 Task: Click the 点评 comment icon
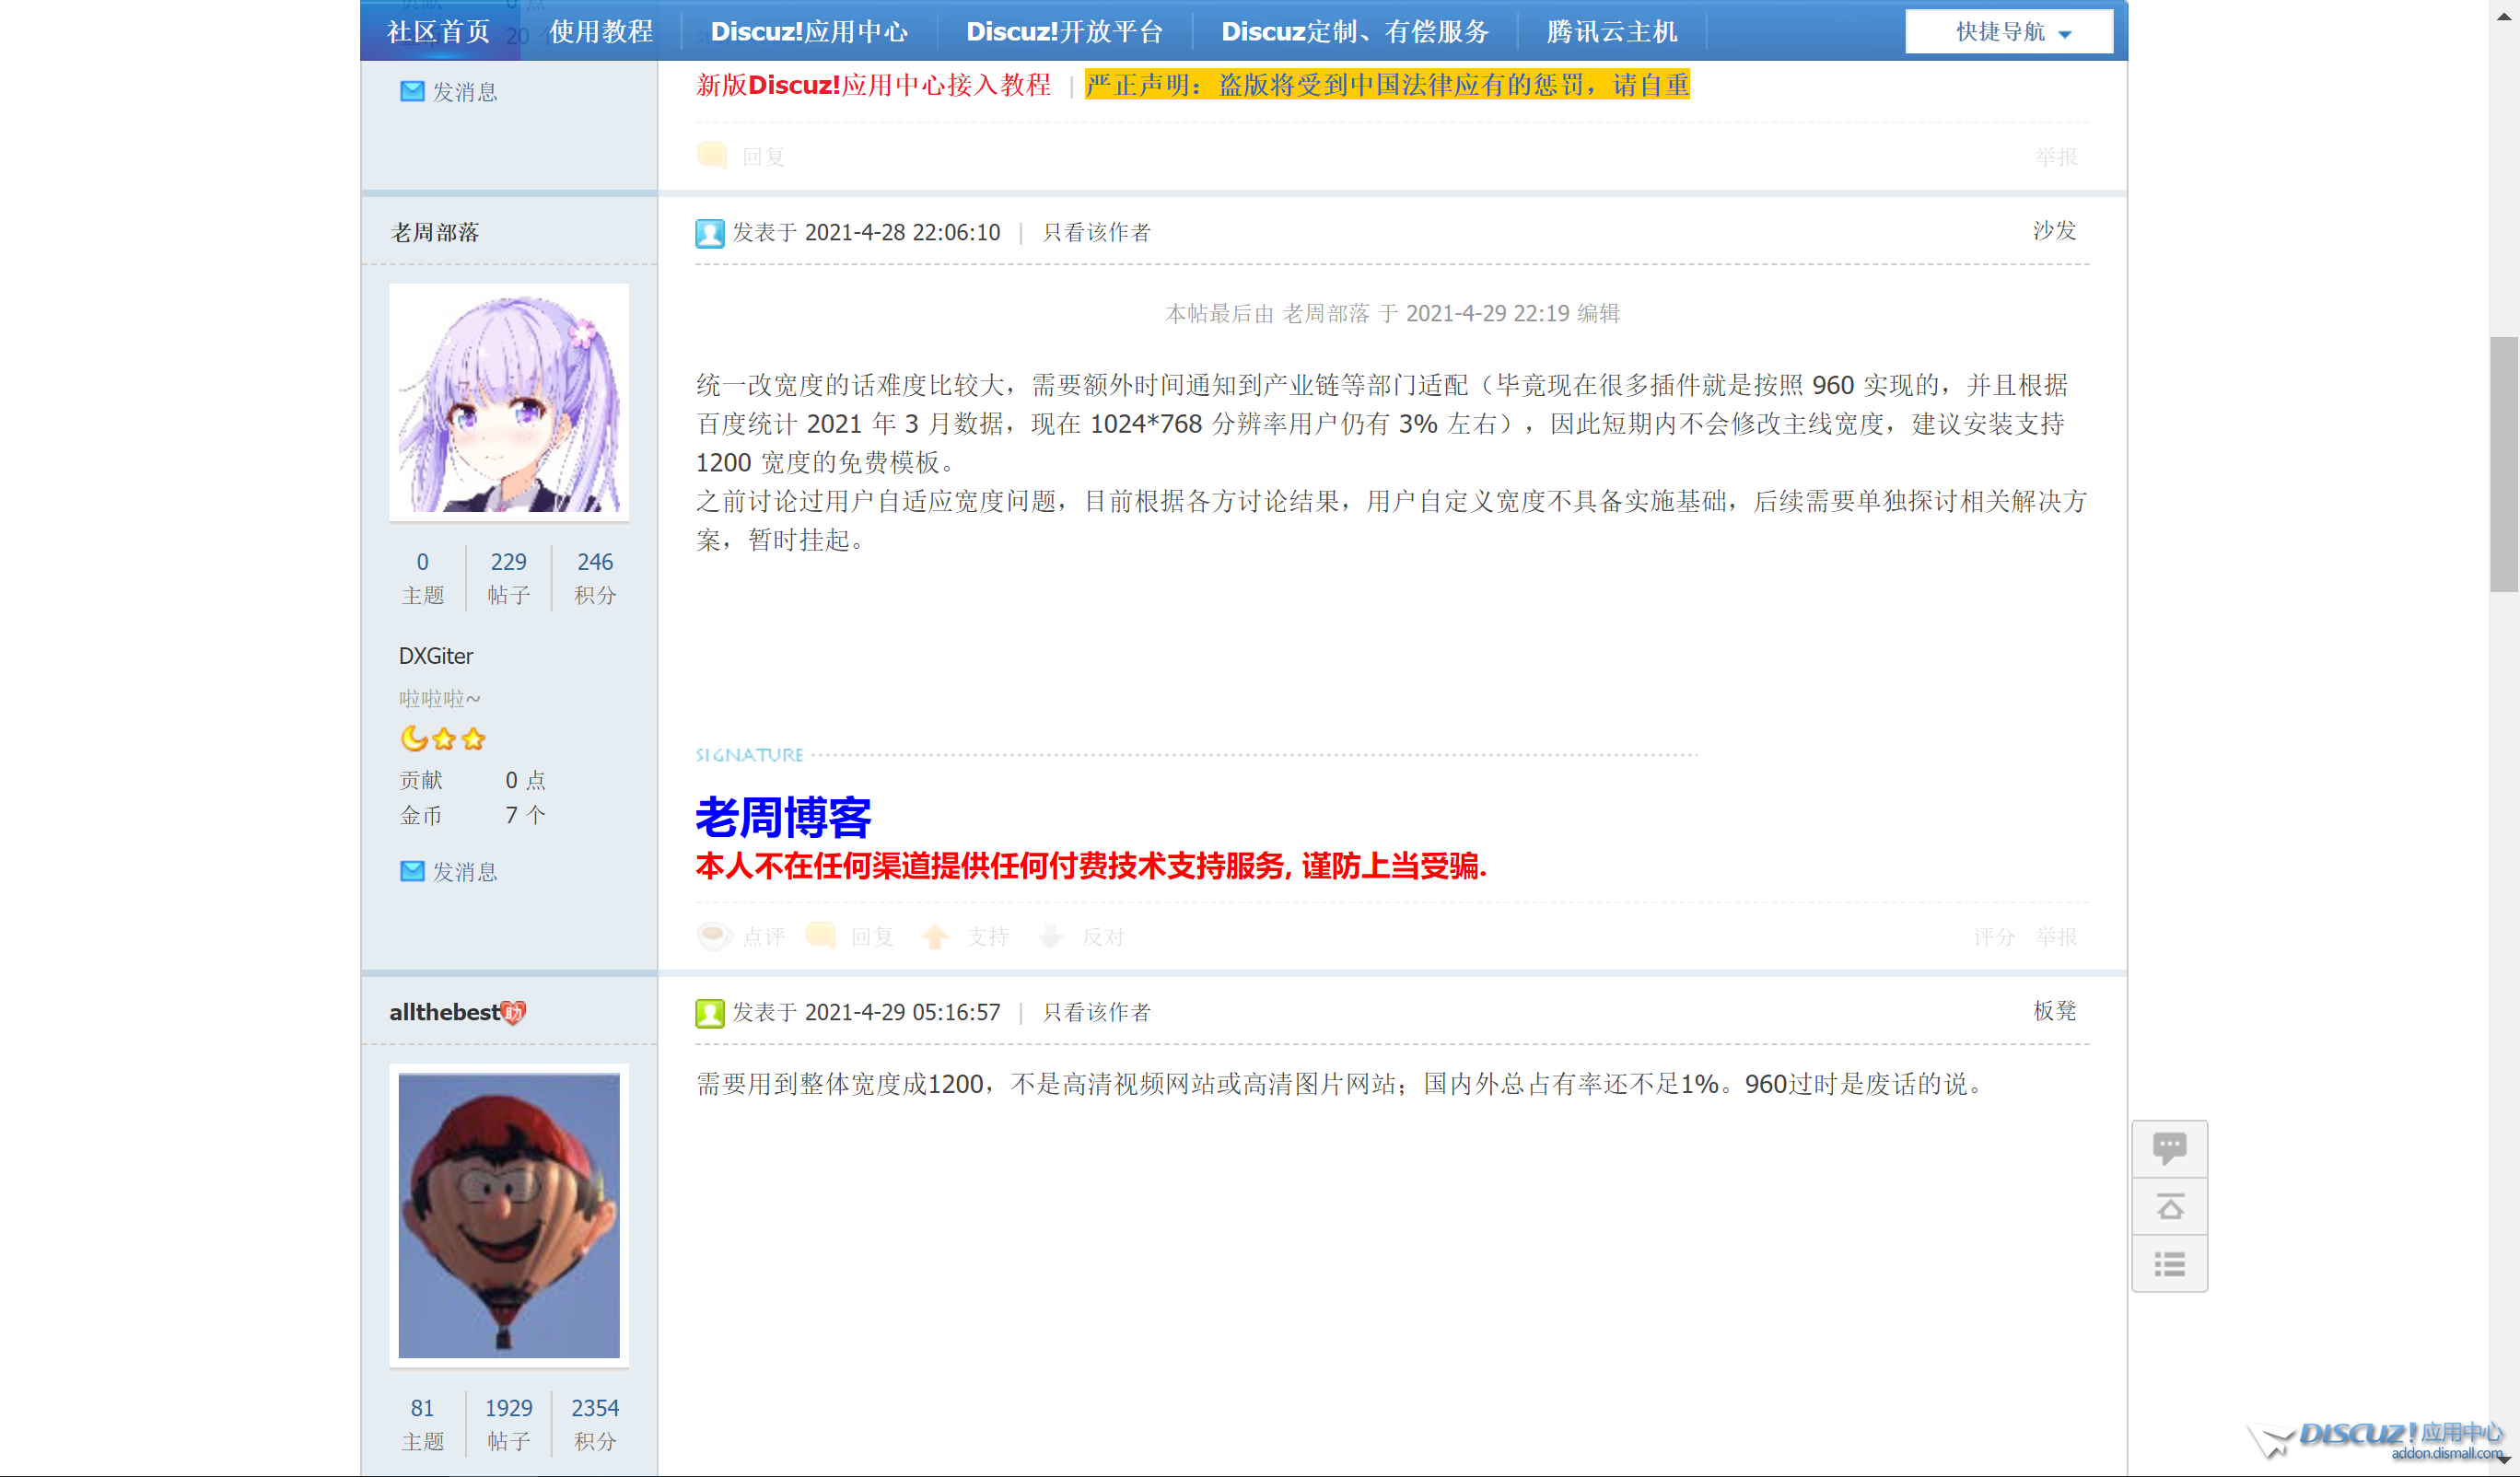coord(714,936)
